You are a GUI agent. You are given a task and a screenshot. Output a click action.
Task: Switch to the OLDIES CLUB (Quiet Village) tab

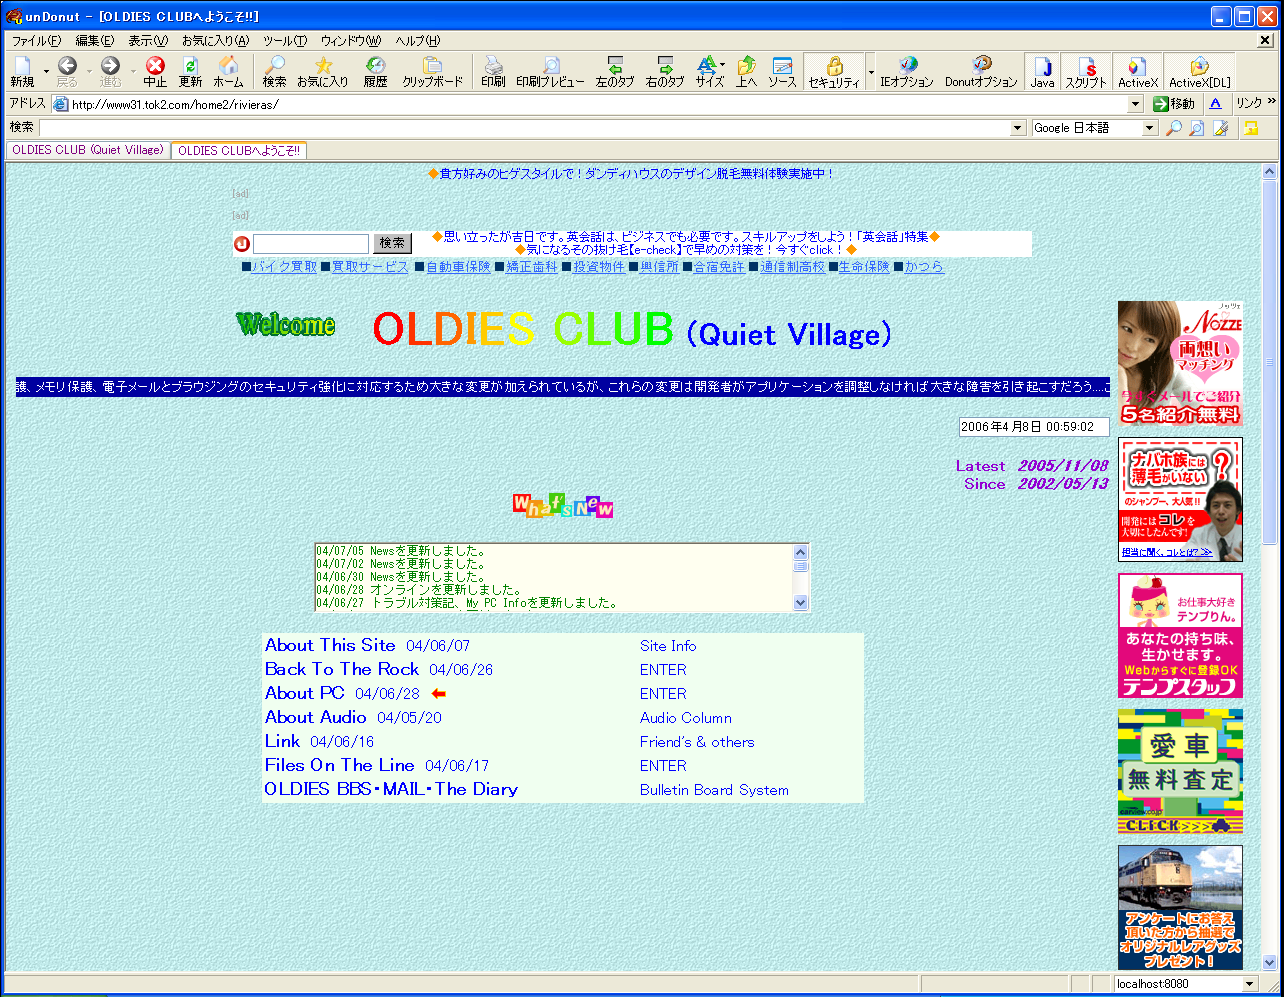[x=87, y=150]
